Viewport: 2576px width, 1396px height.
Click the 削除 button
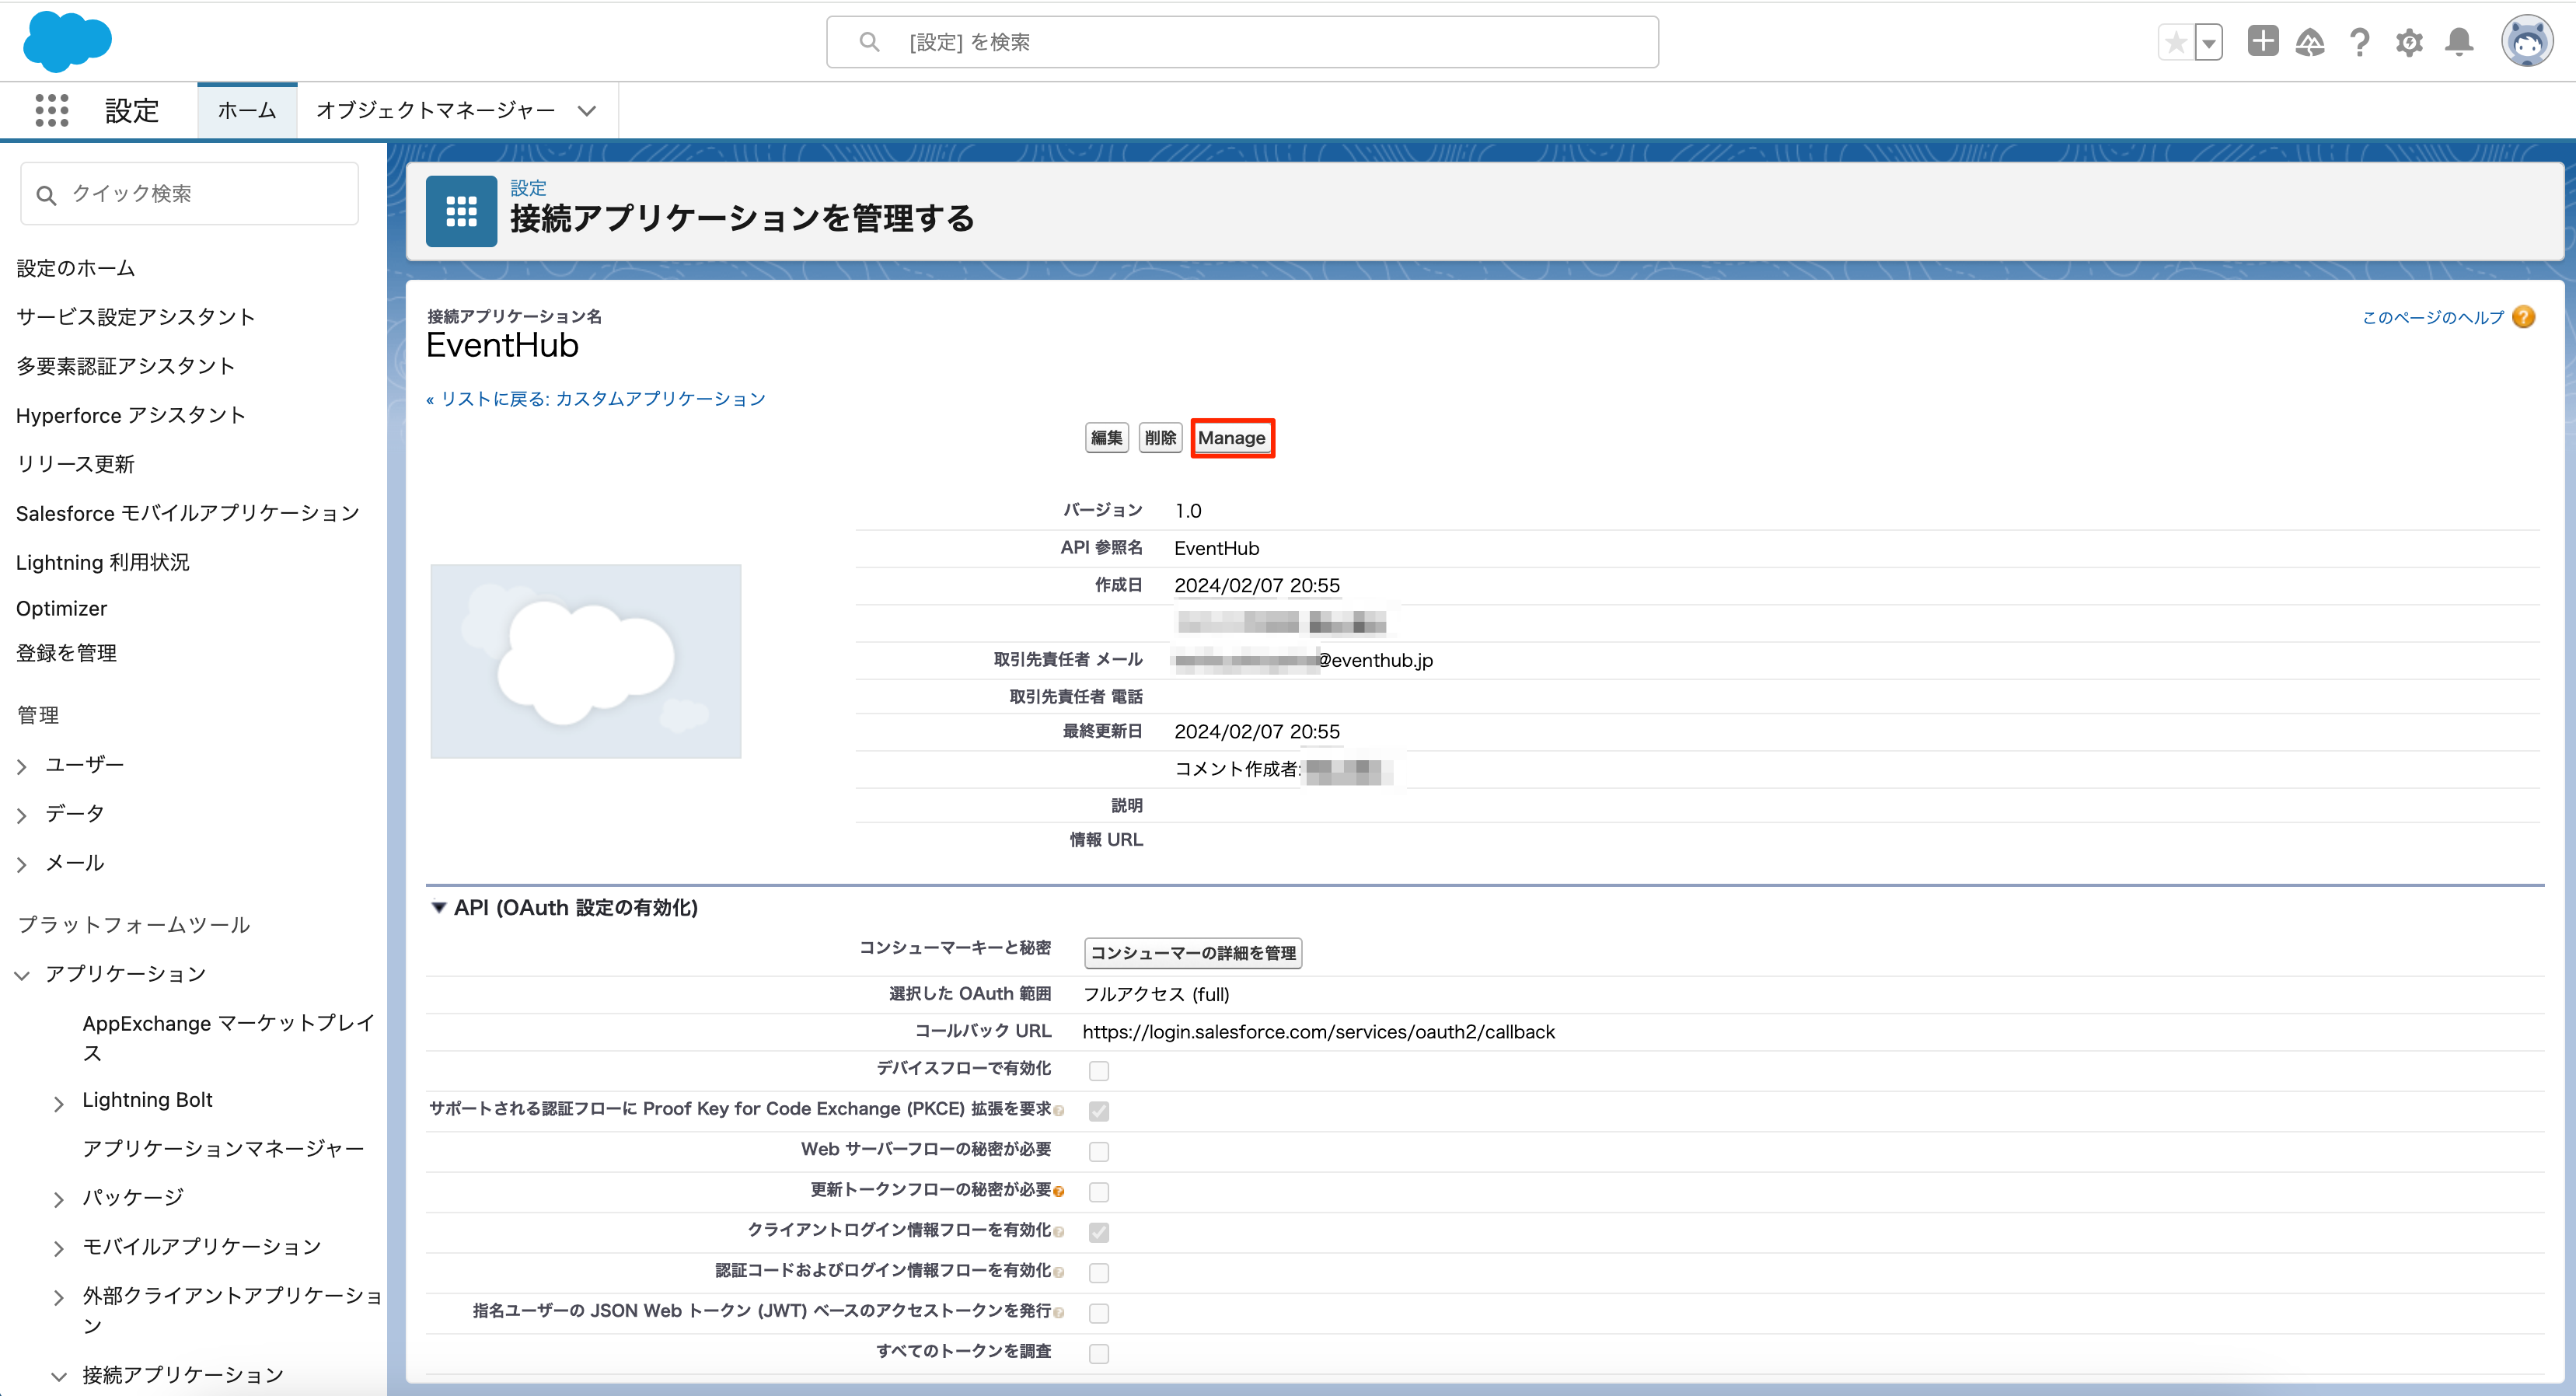[x=1160, y=438]
